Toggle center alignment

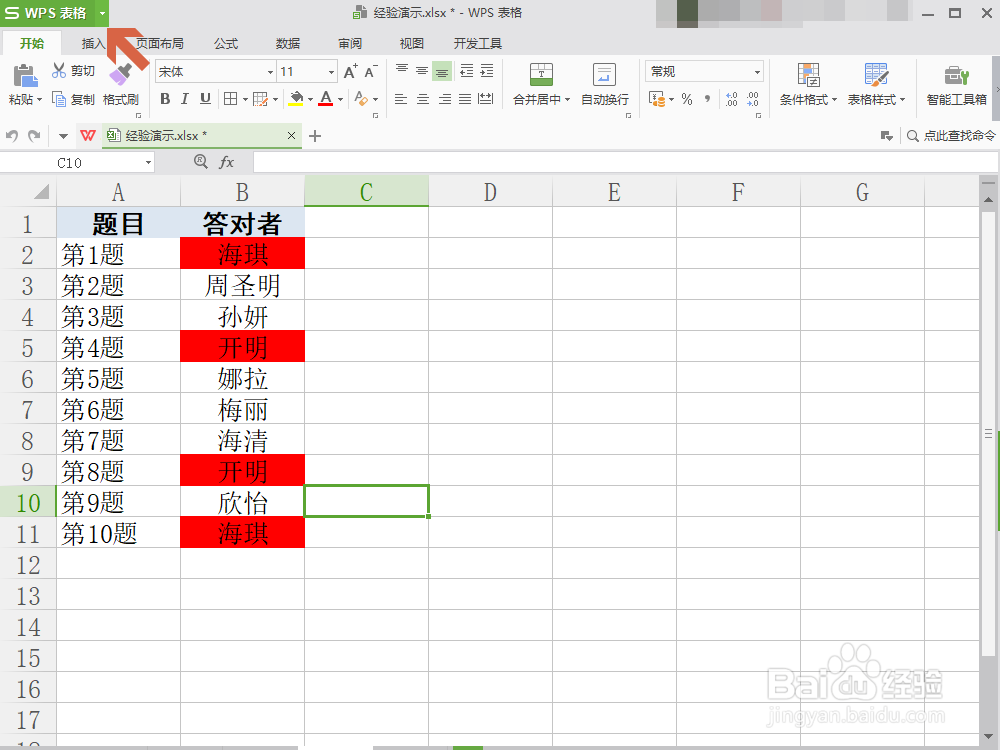click(423, 99)
